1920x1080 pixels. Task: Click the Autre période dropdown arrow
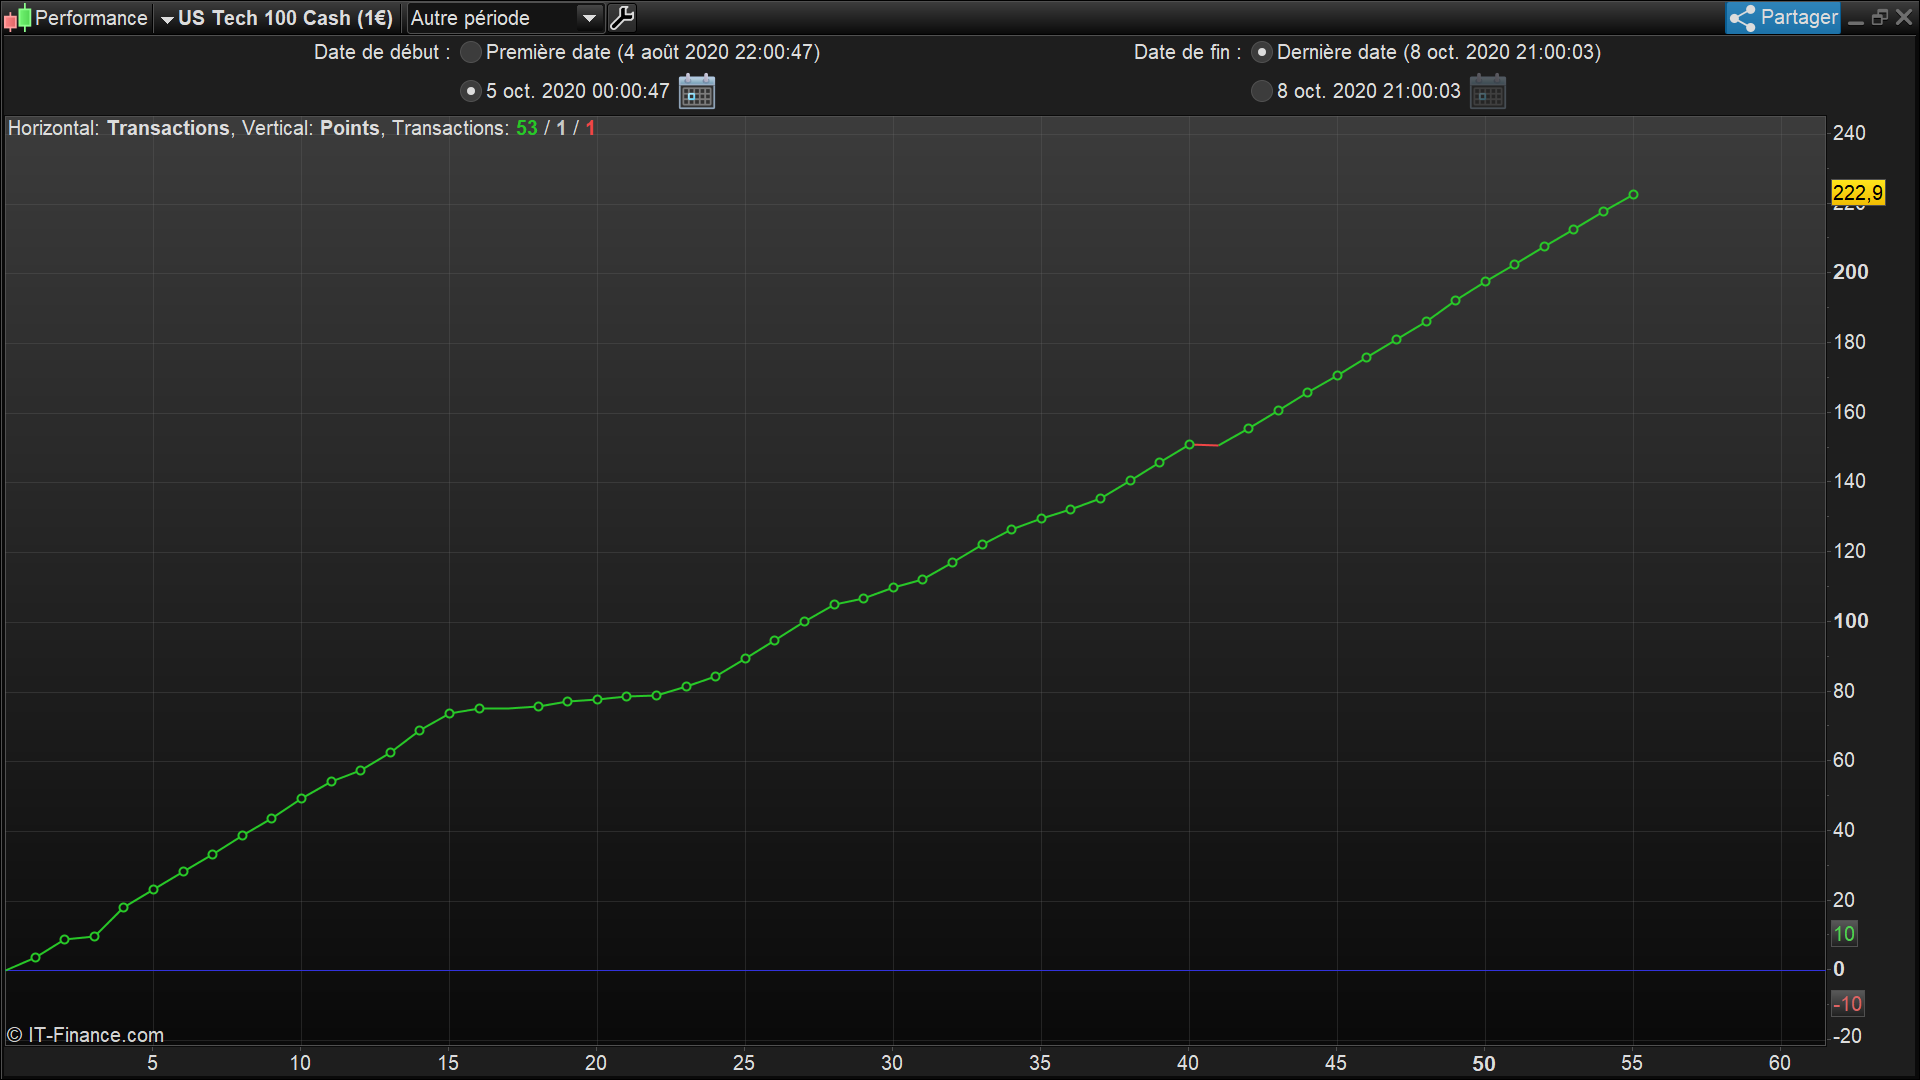590,18
